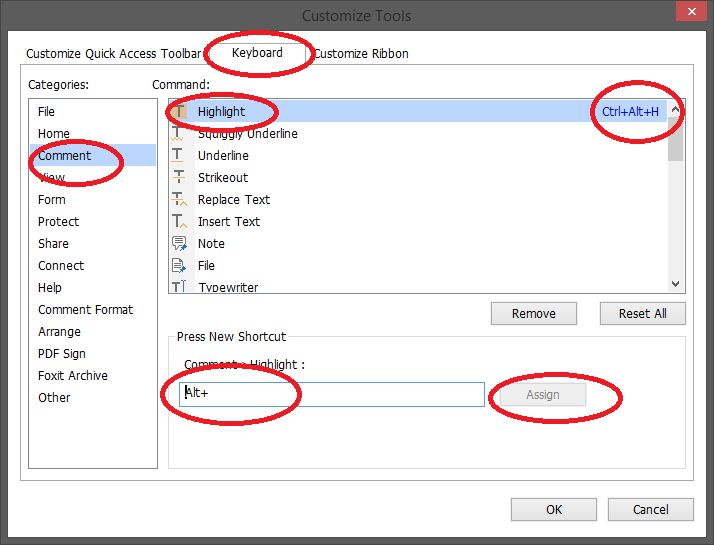
Task: Select the Protect category
Action: tap(92, 221)
